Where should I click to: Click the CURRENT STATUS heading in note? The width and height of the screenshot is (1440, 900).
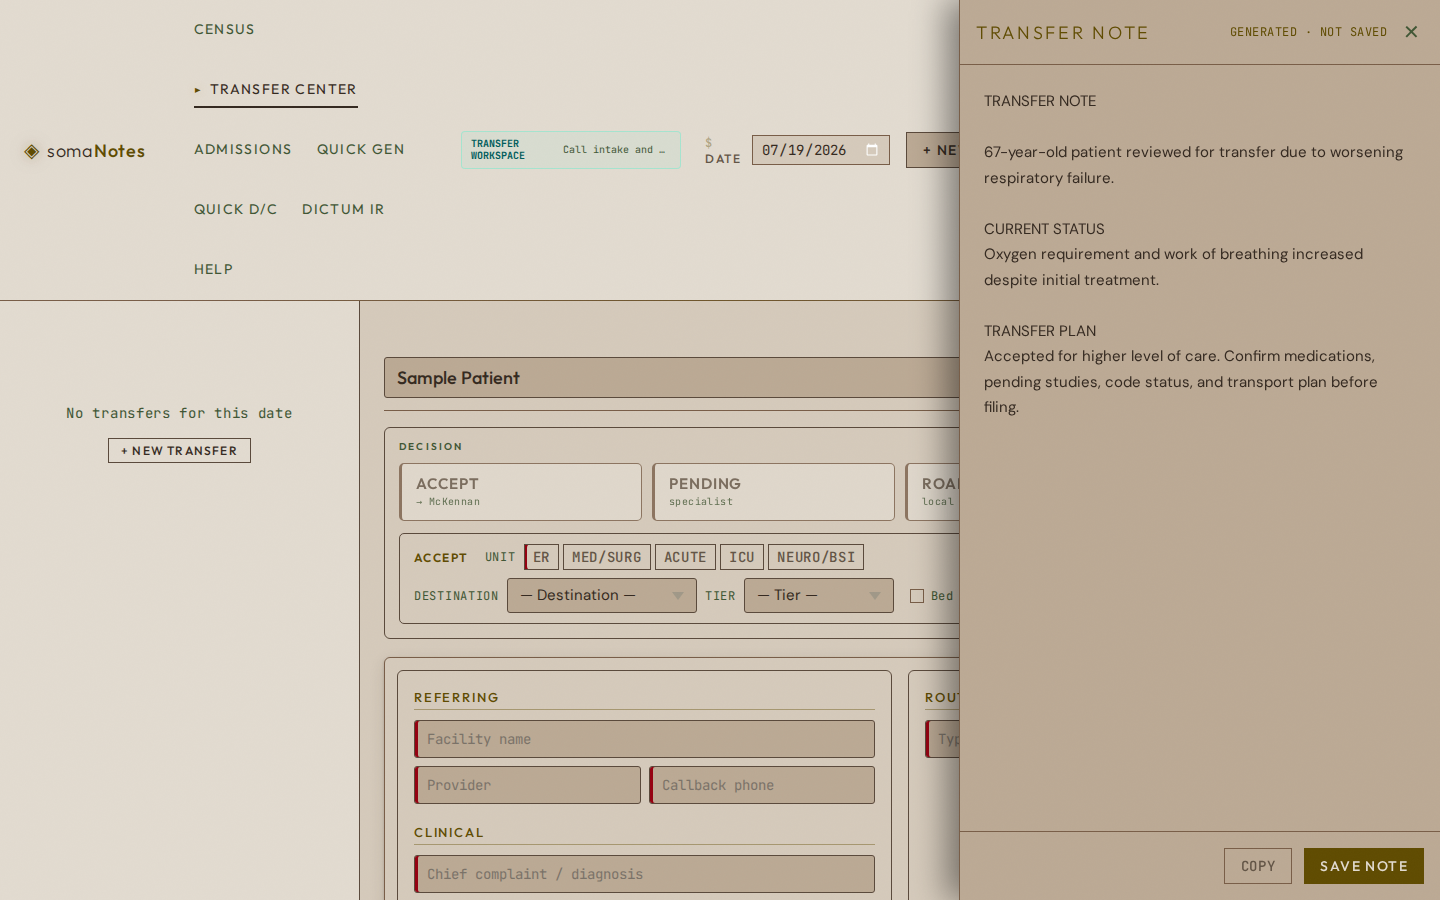(x=1044, y=229)
